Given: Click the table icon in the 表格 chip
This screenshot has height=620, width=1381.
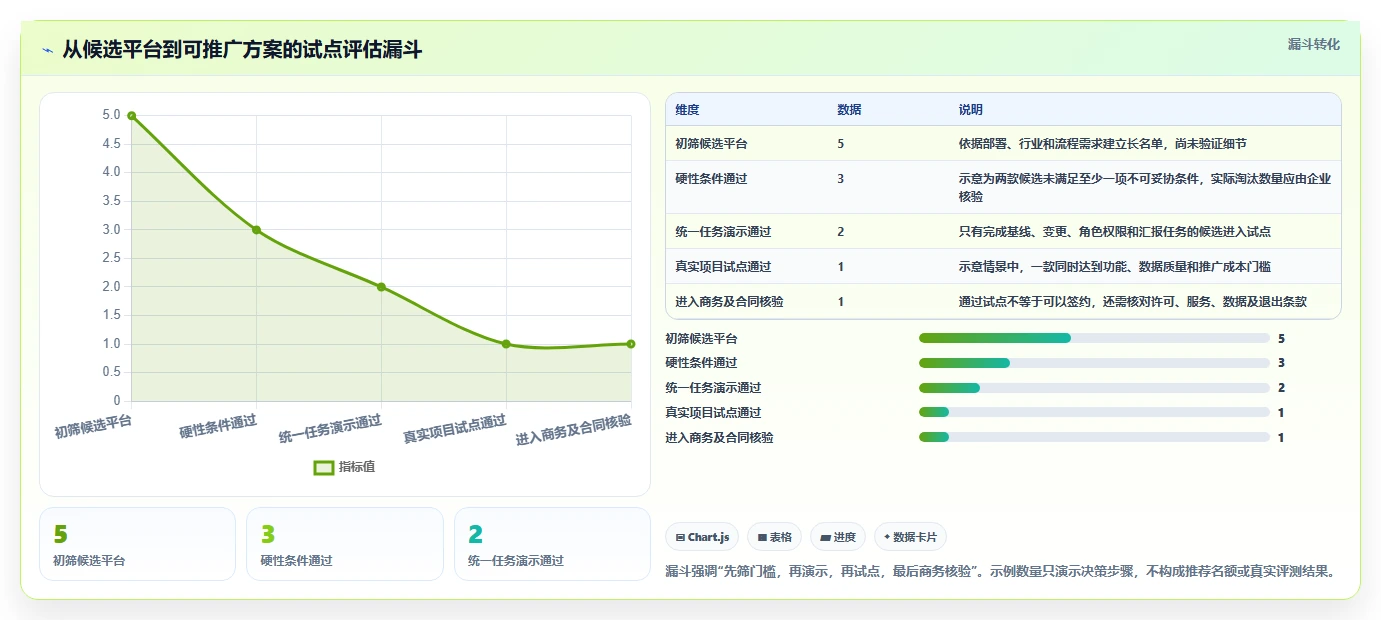Looking at the screenshot, I should [x=762, y=538].
